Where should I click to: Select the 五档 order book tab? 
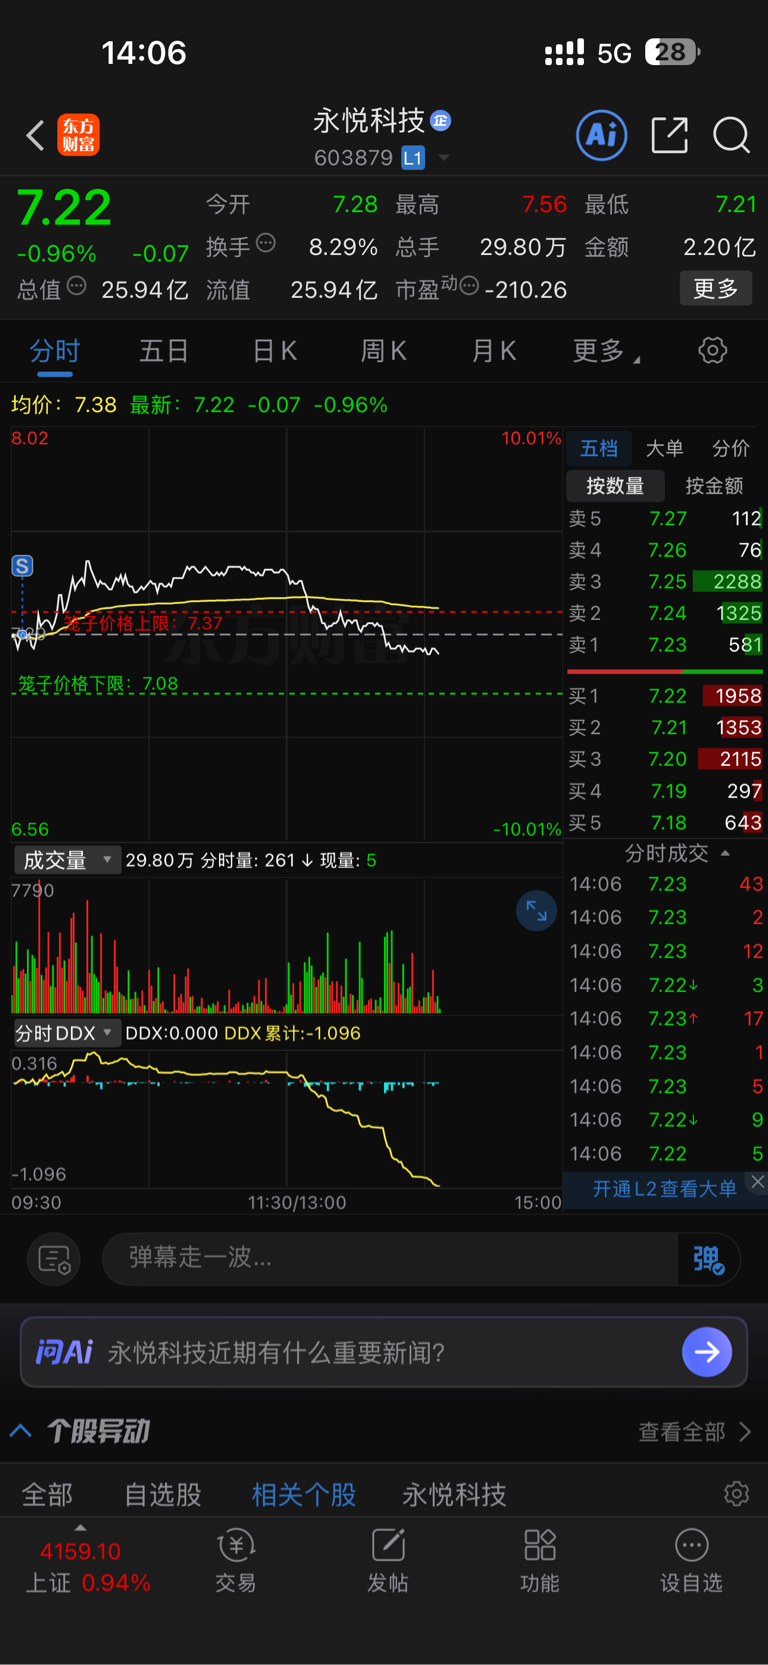pyautogui.click(x=599, y=449)
